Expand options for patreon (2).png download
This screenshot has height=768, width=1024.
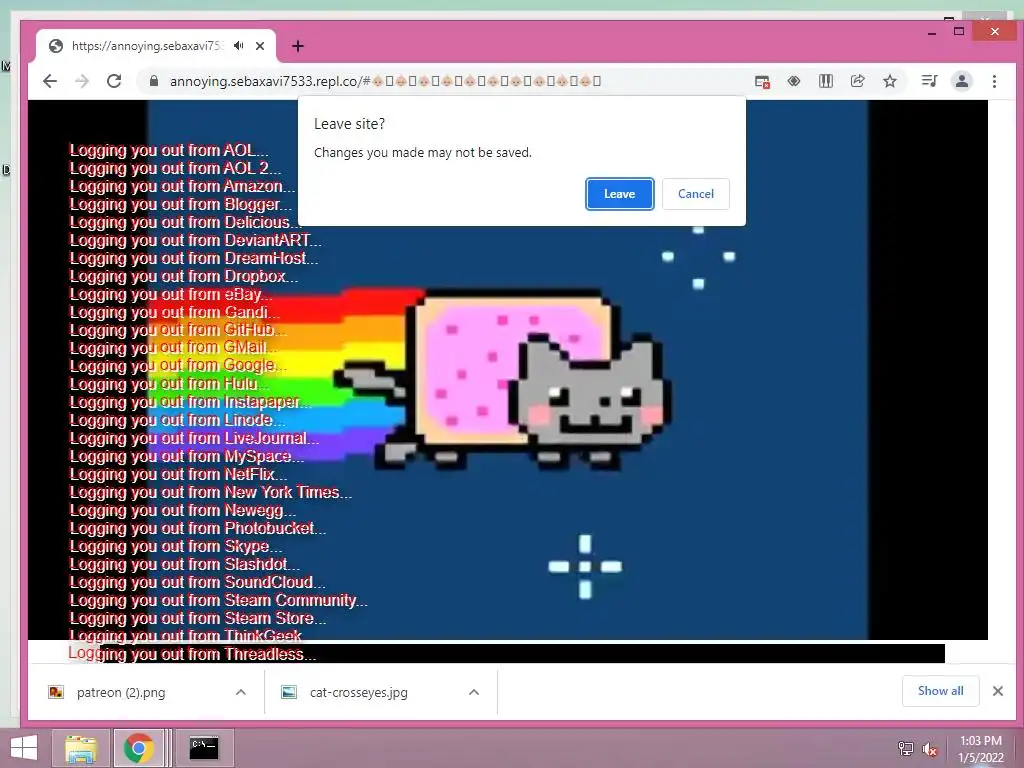tap(241, 692)
